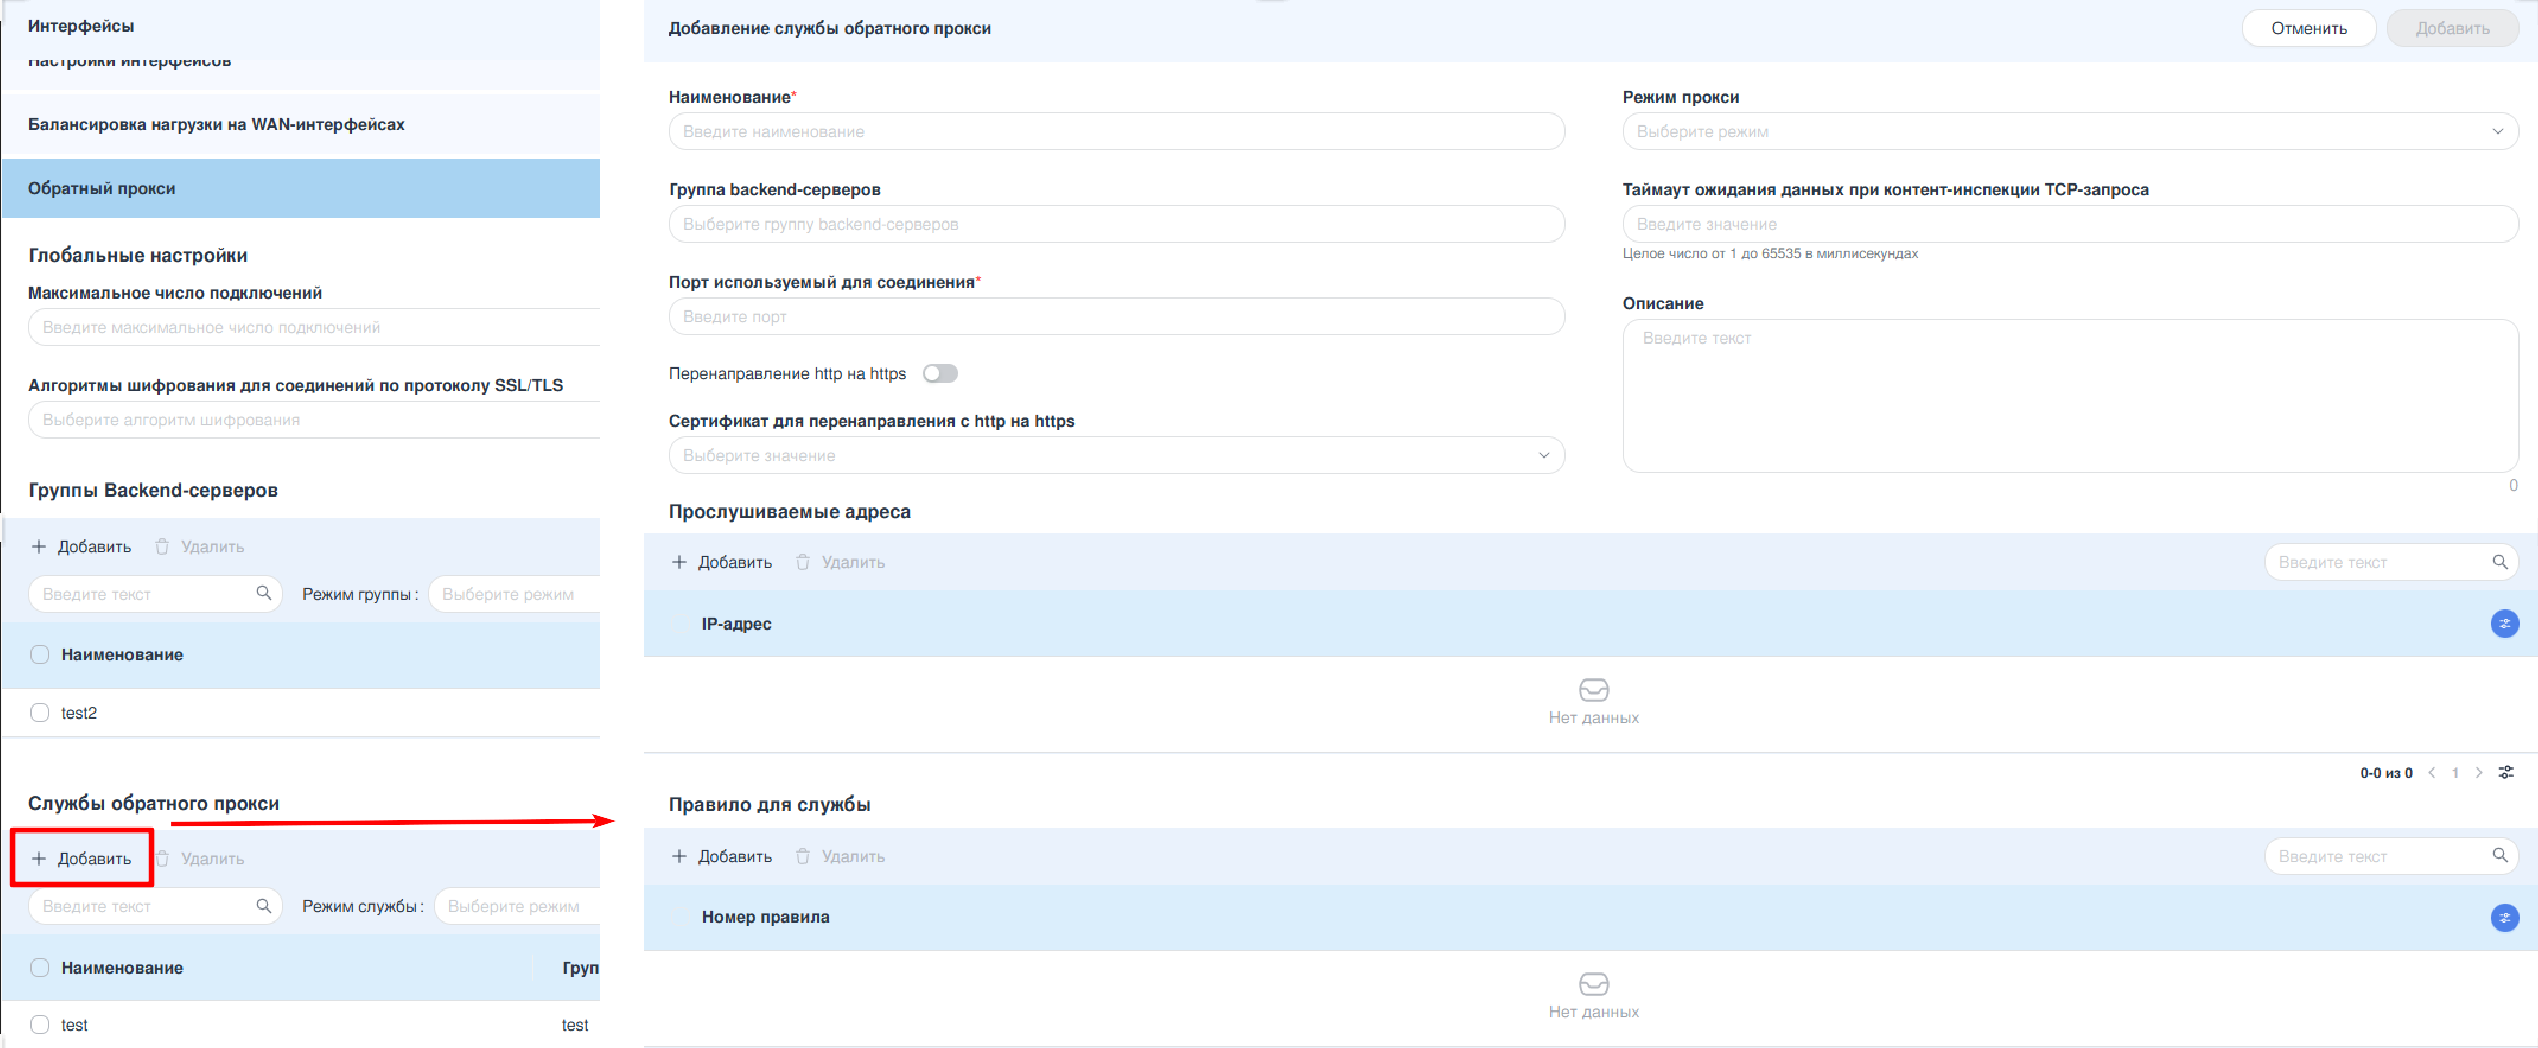Go to next page arrow in pagination

pos(2479,773)
